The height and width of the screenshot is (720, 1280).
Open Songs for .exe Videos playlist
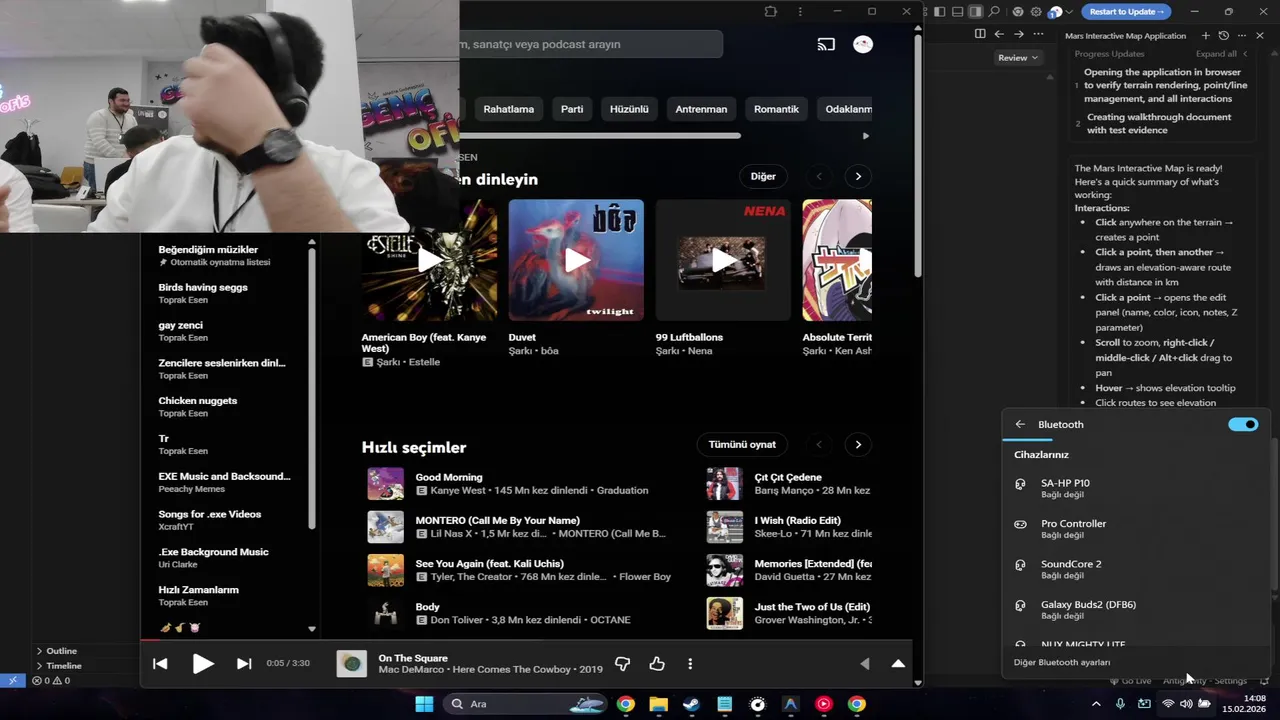225,520
